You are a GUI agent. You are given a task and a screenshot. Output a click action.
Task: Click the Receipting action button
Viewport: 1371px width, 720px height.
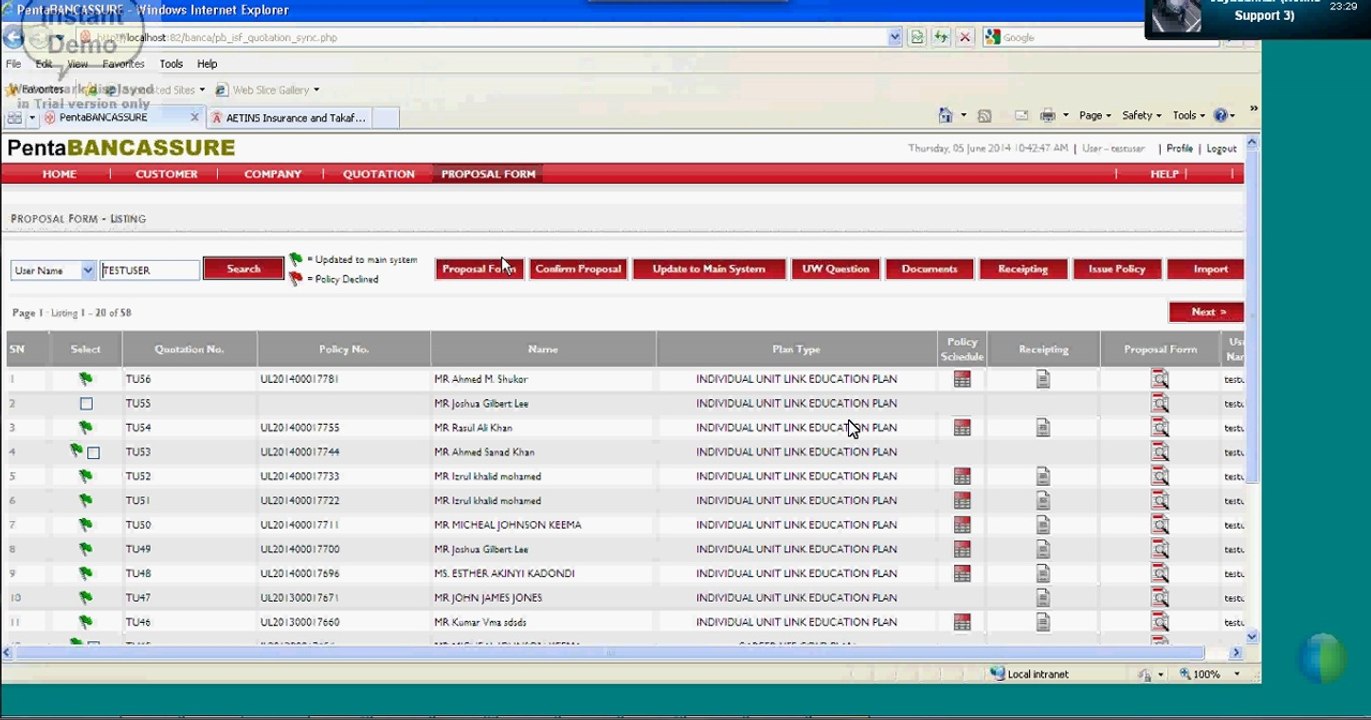1023,269
